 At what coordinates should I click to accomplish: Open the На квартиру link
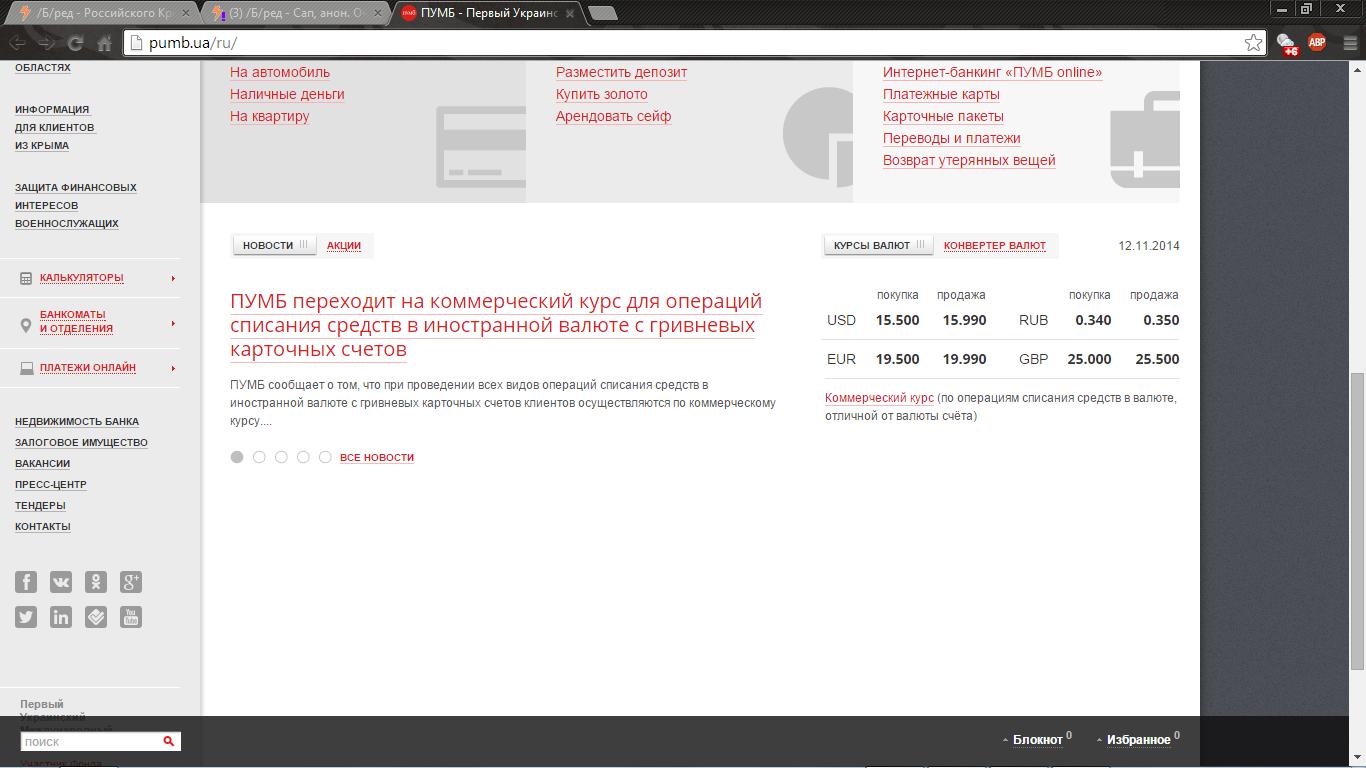pos(270,116)
